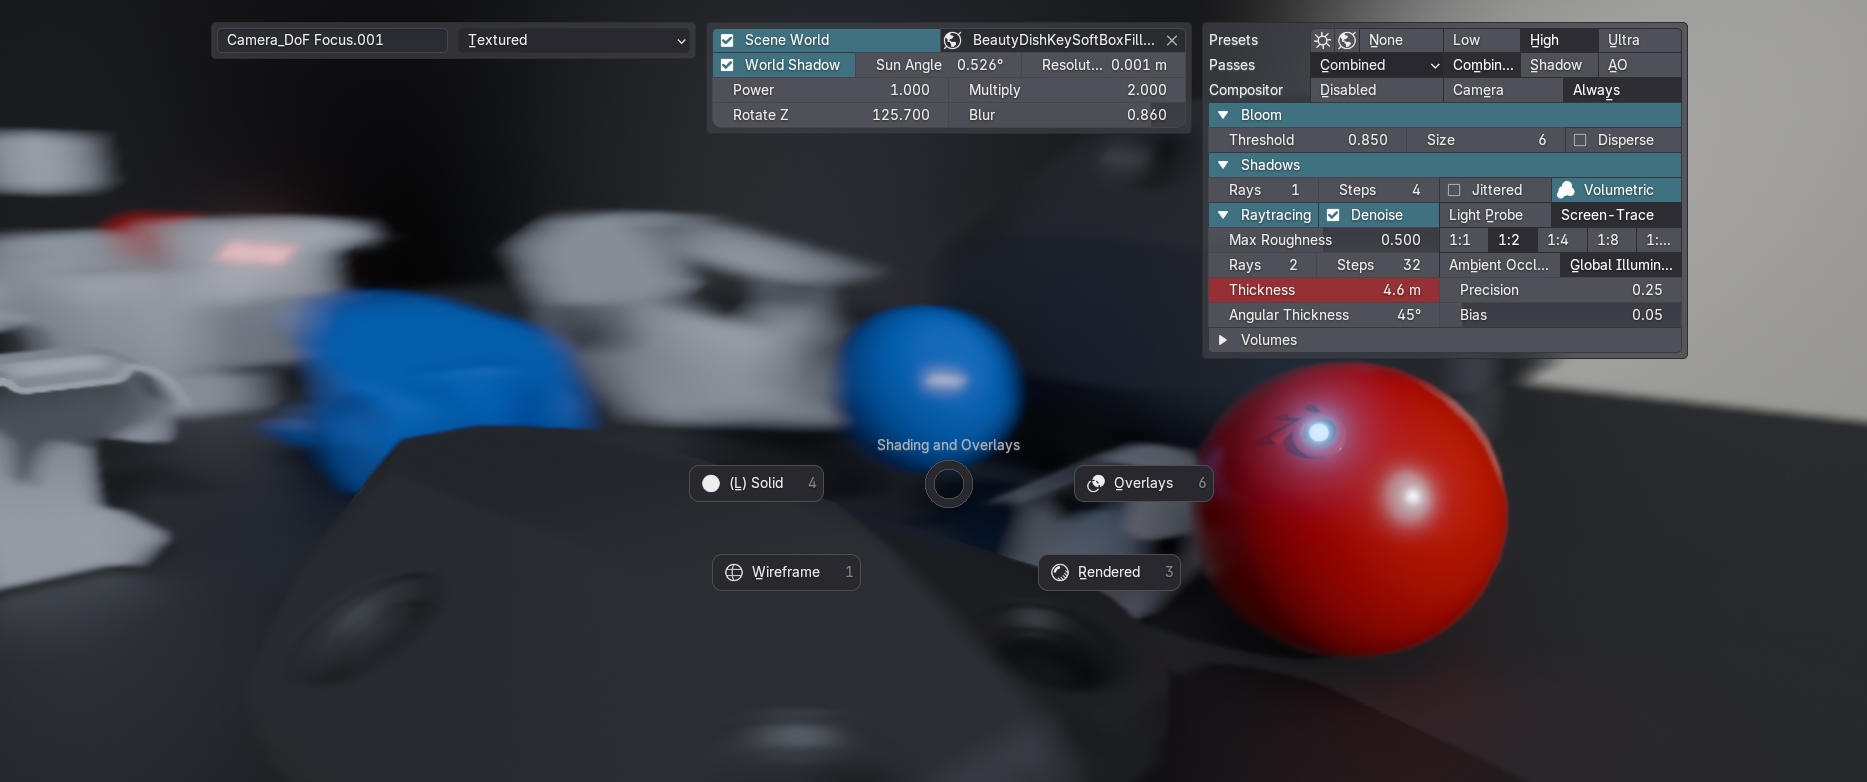Image resolution: width=1867 pixels, height=782 pixels.
Task: Click the Raytracing Steps field
Action: coord(1379,265)
